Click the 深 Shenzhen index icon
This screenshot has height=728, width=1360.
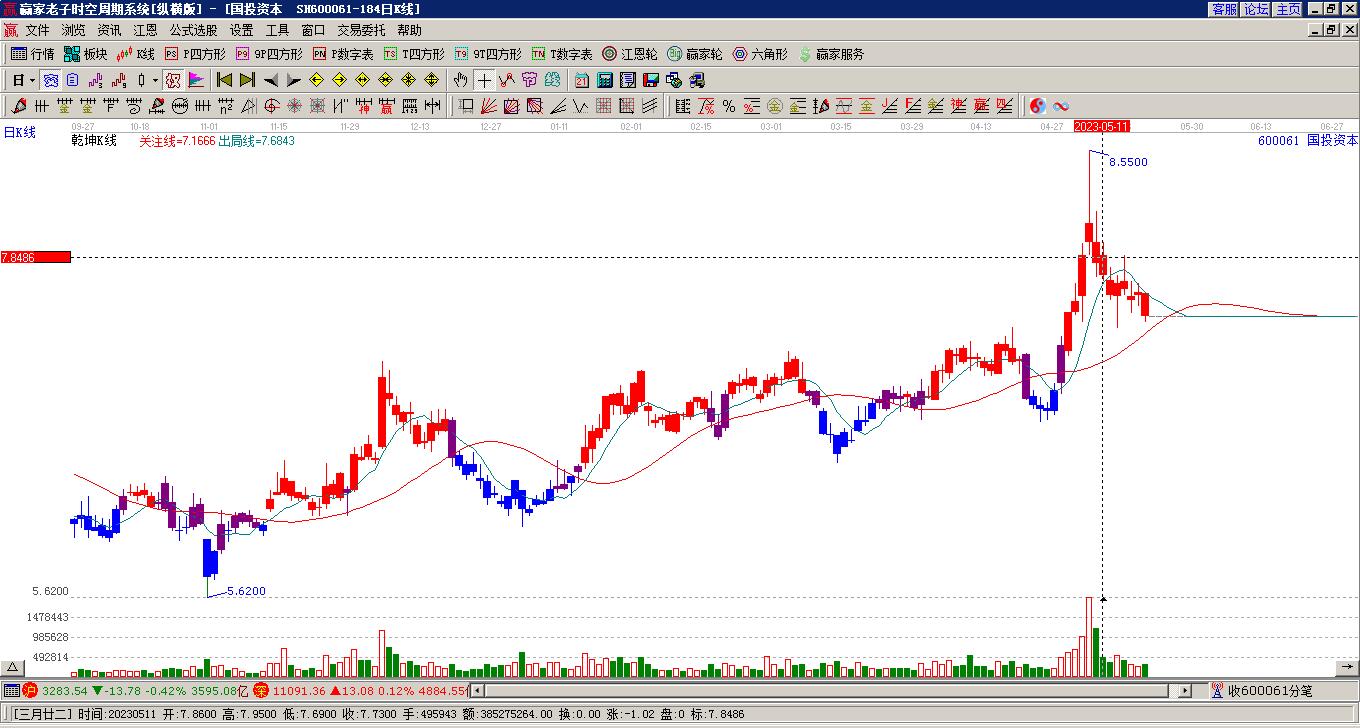click(x=260, y=690)
